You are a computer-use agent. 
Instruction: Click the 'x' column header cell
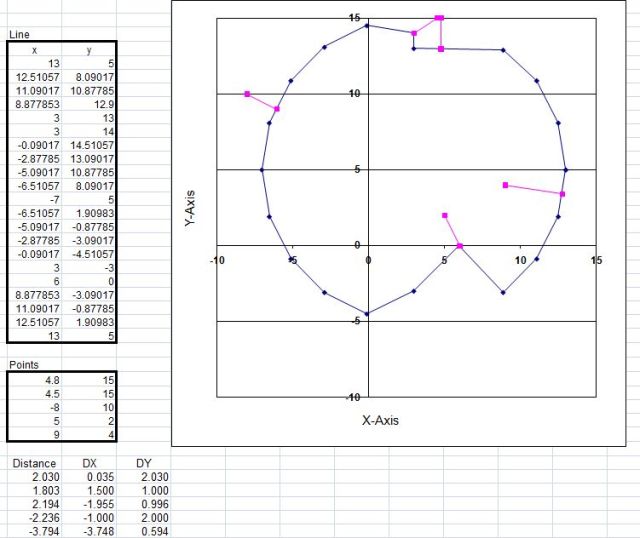(35, 48)
